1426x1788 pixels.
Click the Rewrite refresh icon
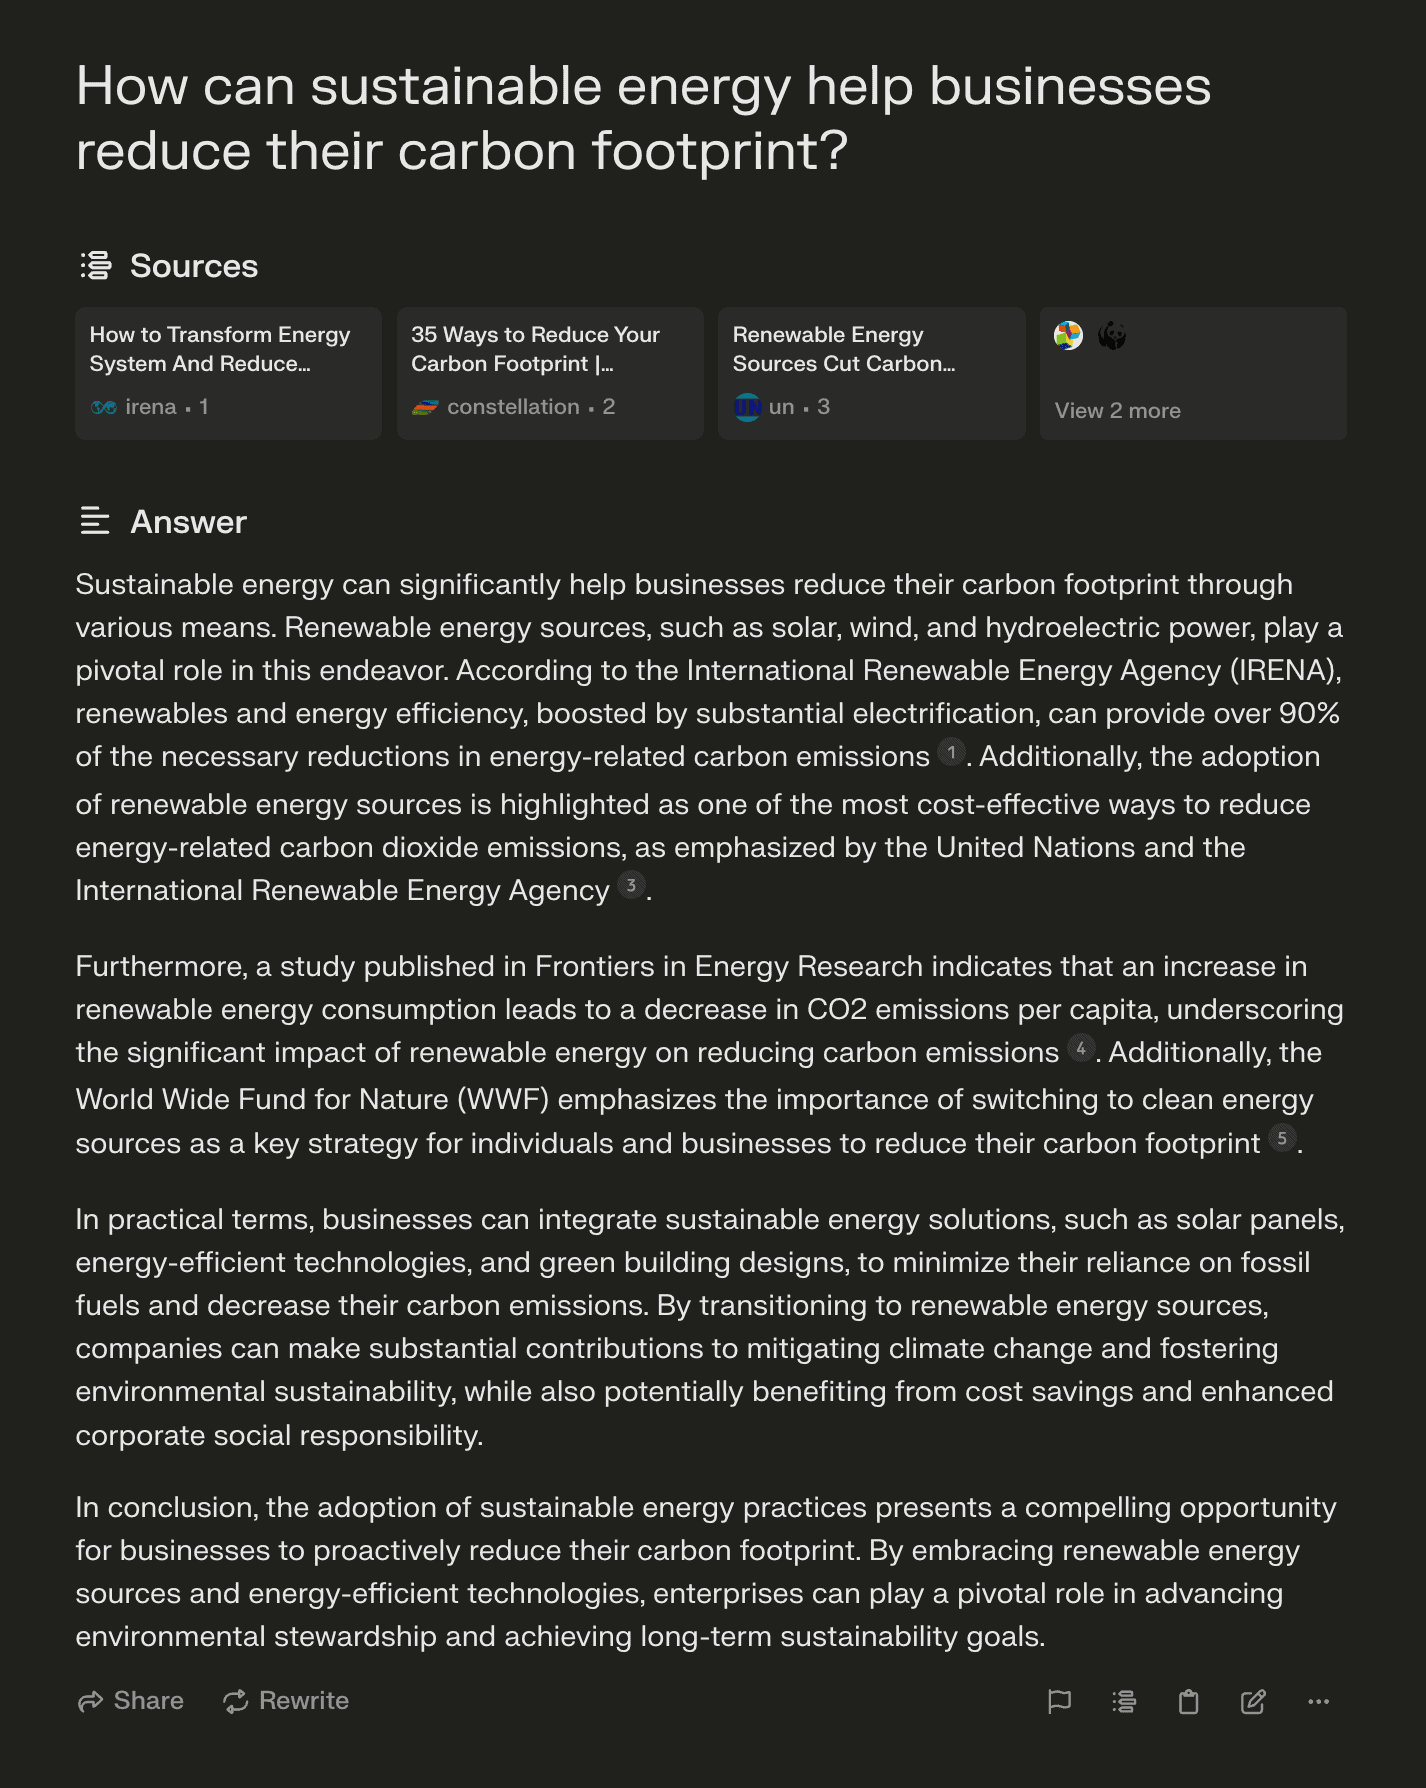click(236, 1701)
